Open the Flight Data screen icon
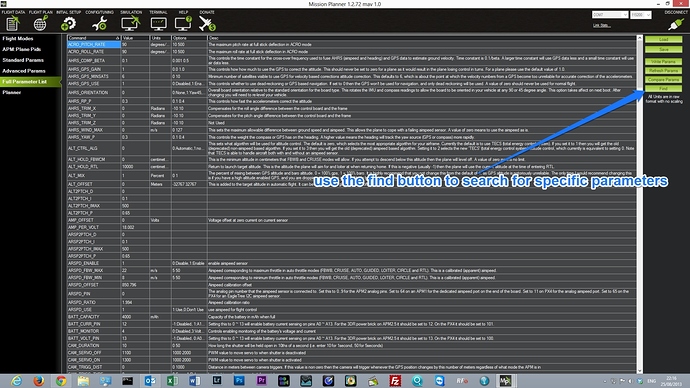 click(x=13, y=23)
